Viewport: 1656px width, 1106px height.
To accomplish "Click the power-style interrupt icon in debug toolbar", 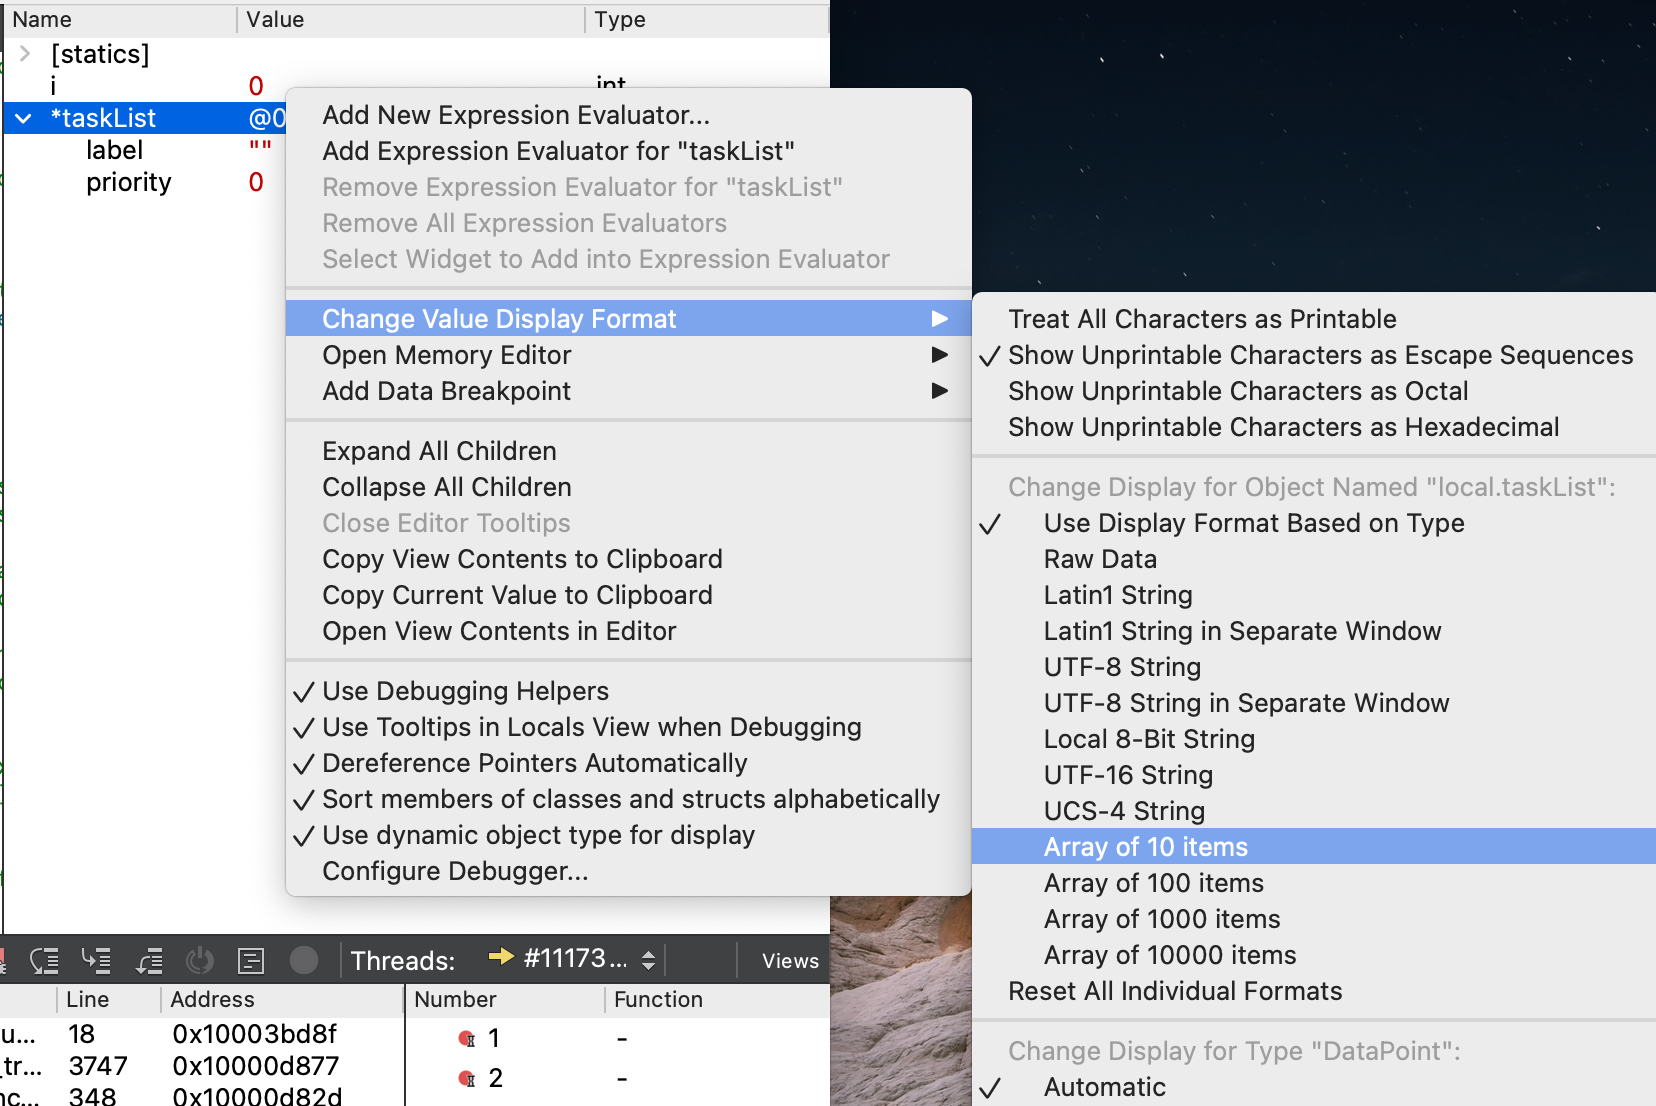I will [200, 960].
